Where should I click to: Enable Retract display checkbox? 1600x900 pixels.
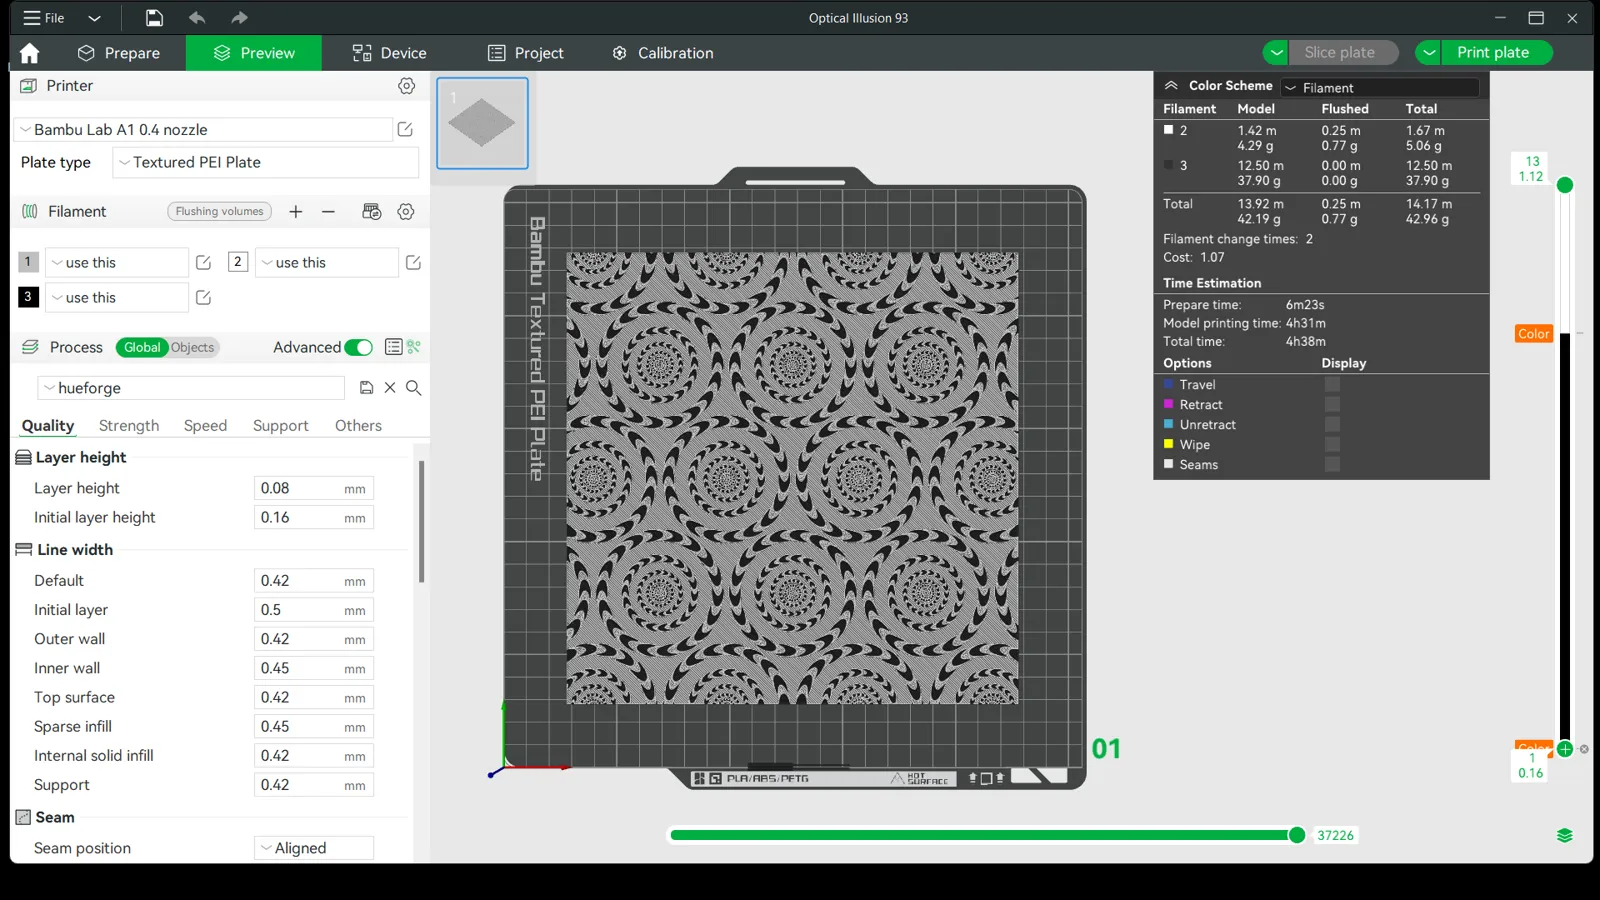[x=1332, y=404]
